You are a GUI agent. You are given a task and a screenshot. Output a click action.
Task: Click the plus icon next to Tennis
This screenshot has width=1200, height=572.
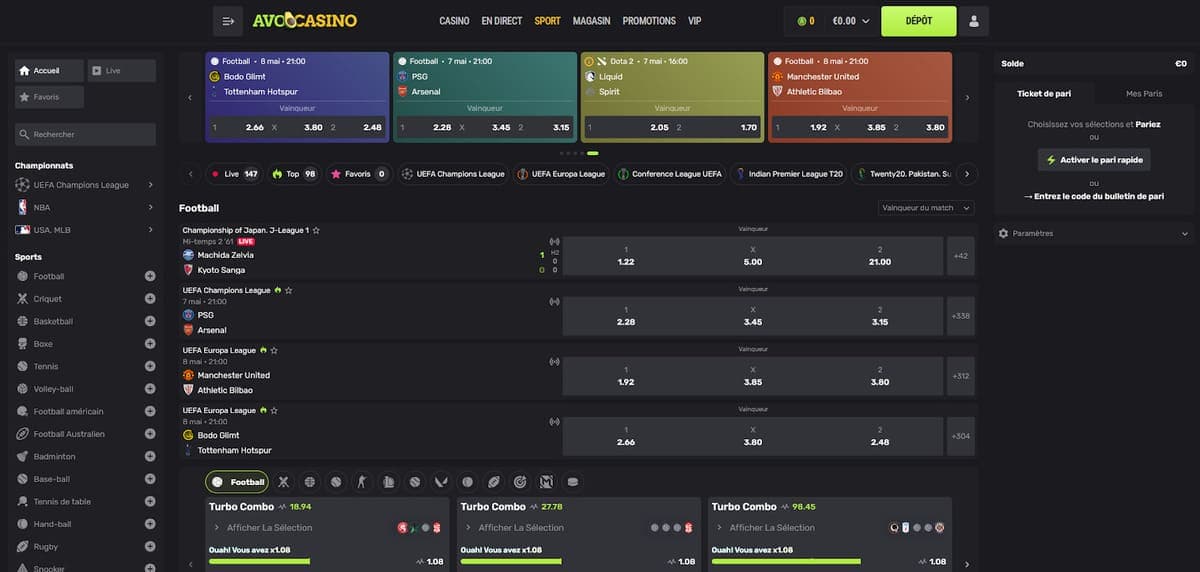tap(150, 367)
